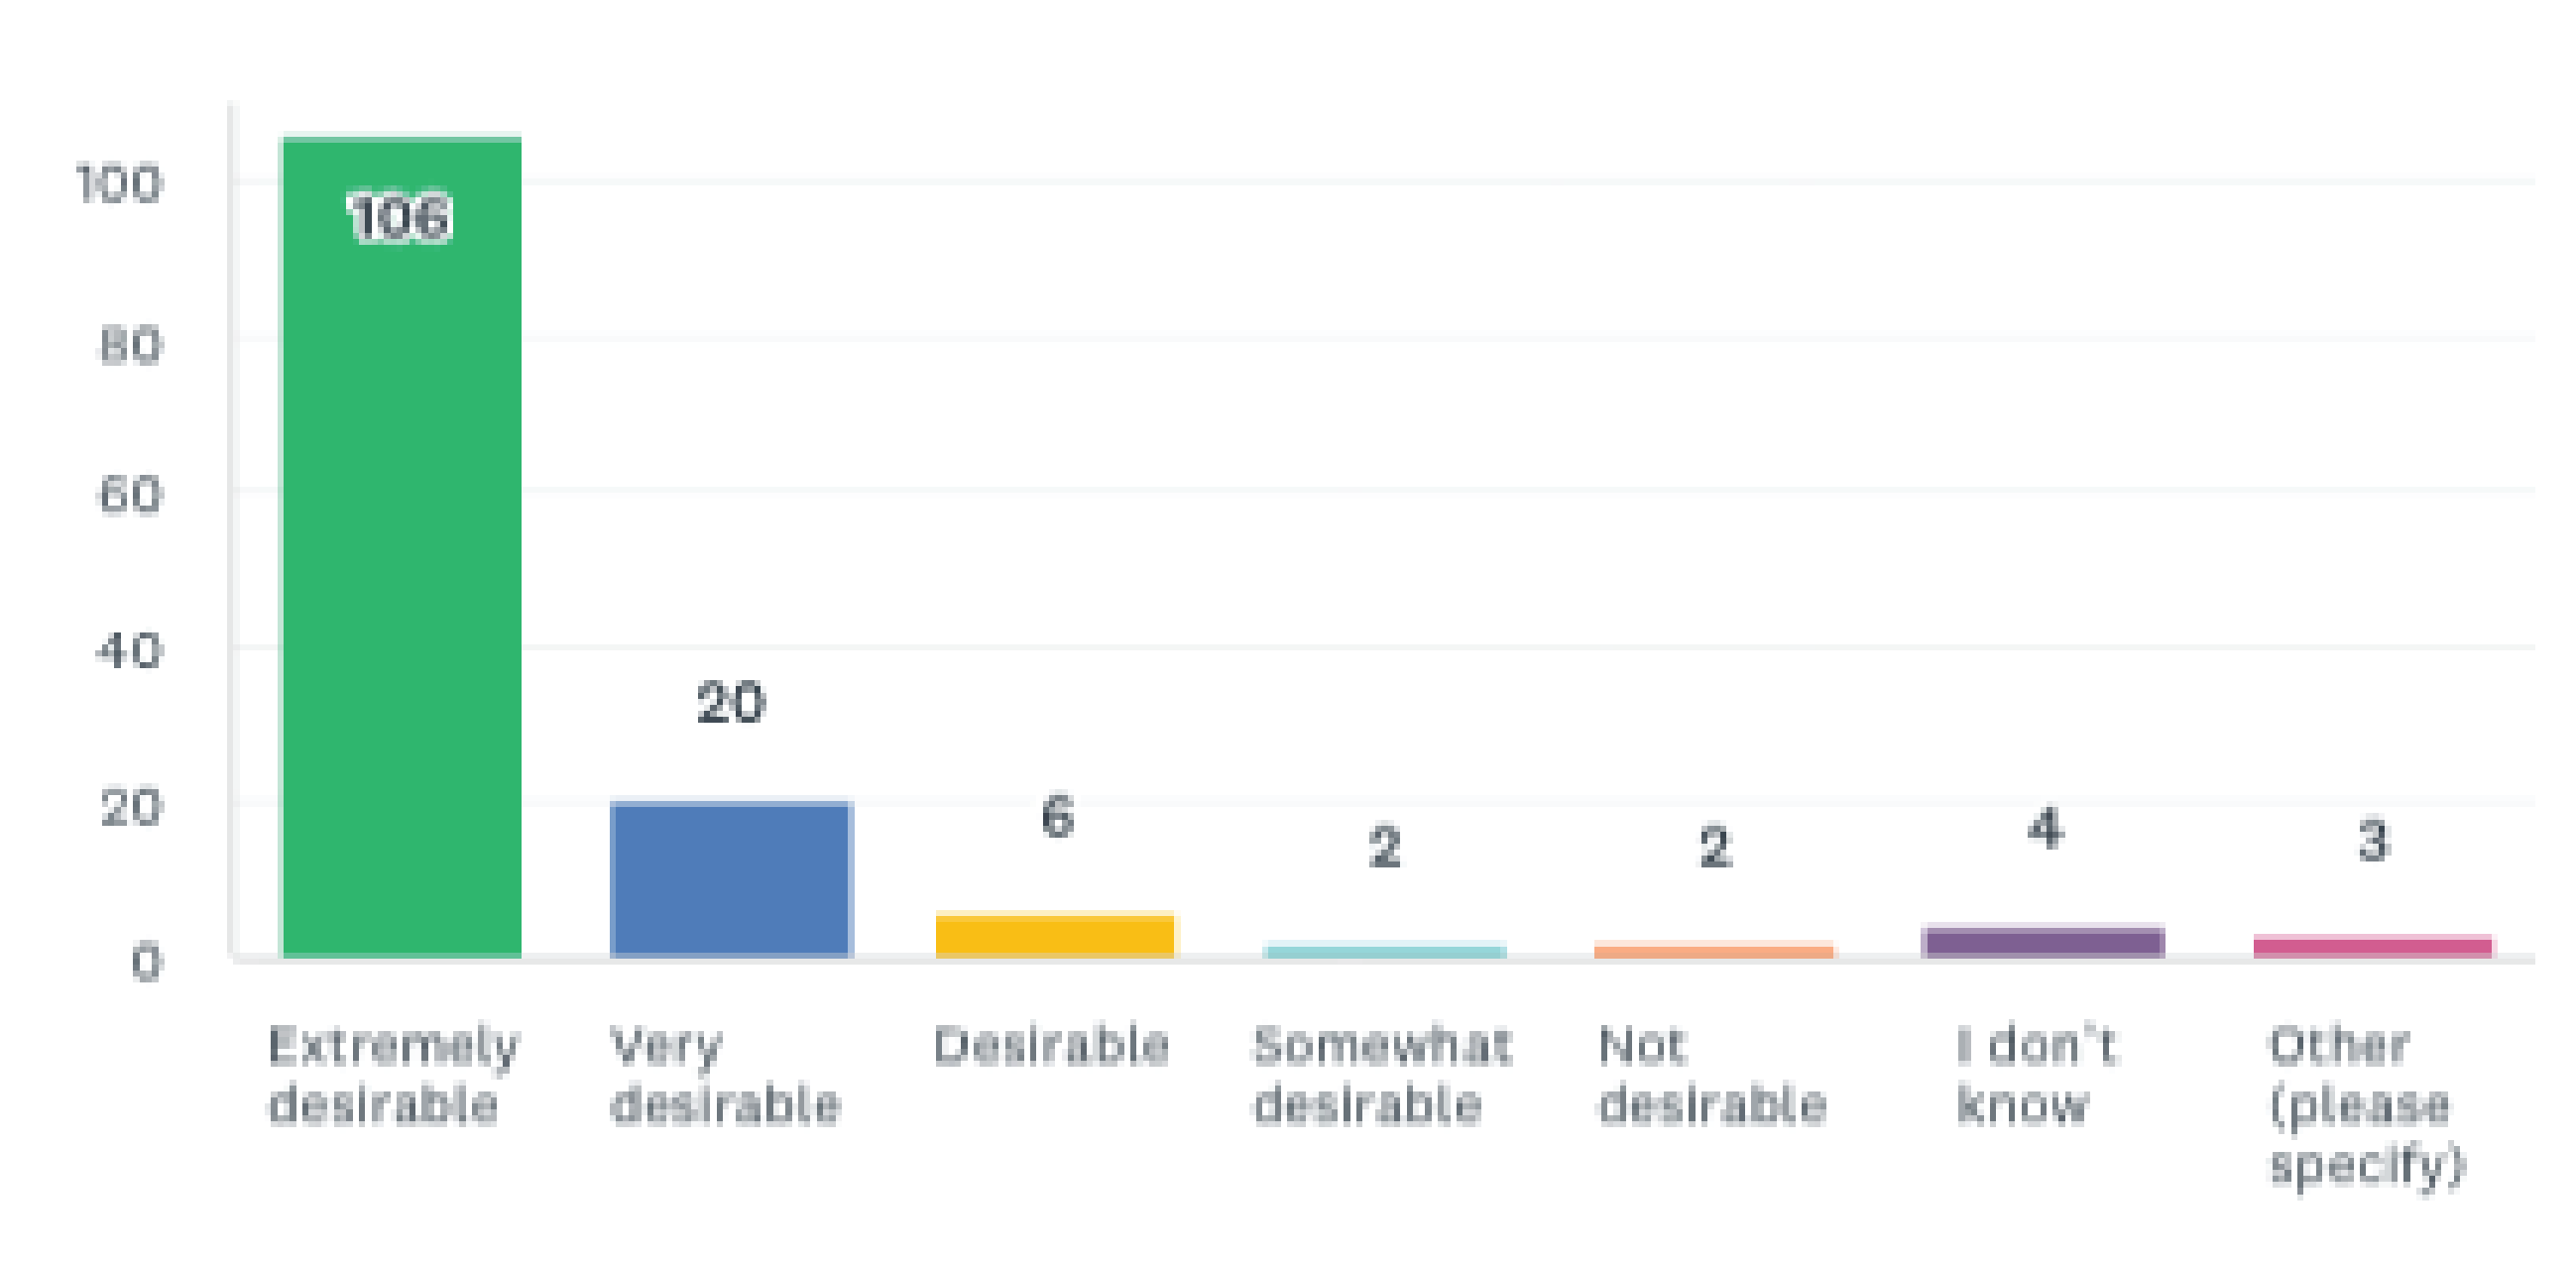Select the orange Not desirable bar

tap(1714, 950)
